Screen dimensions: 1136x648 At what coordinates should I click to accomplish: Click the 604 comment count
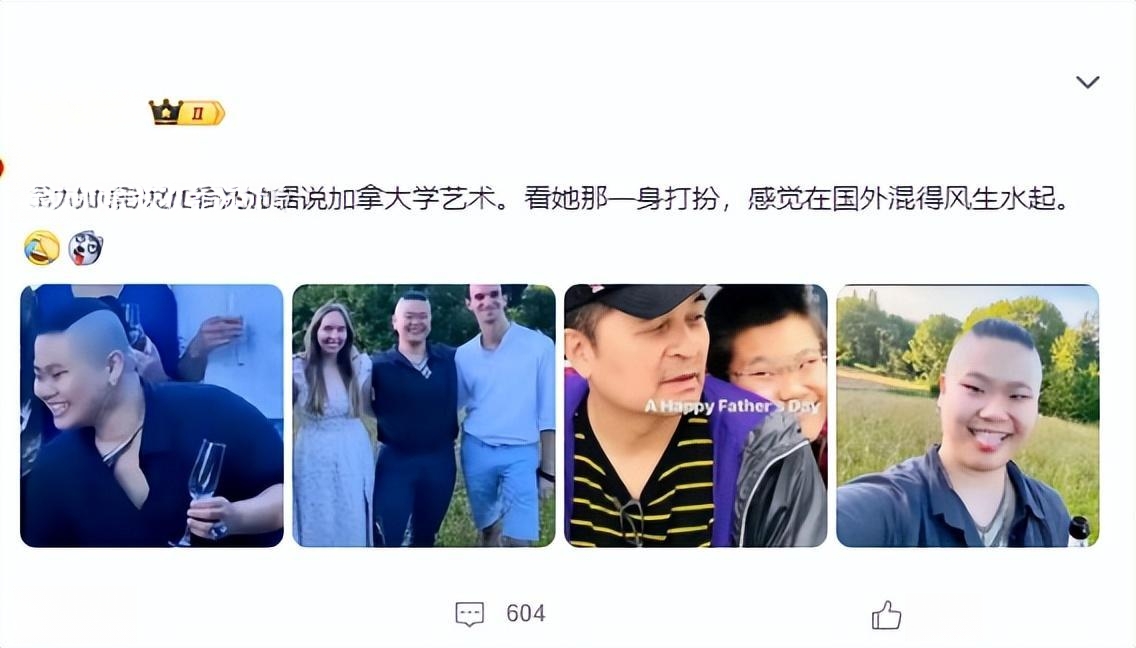click(x=525, y=613)
